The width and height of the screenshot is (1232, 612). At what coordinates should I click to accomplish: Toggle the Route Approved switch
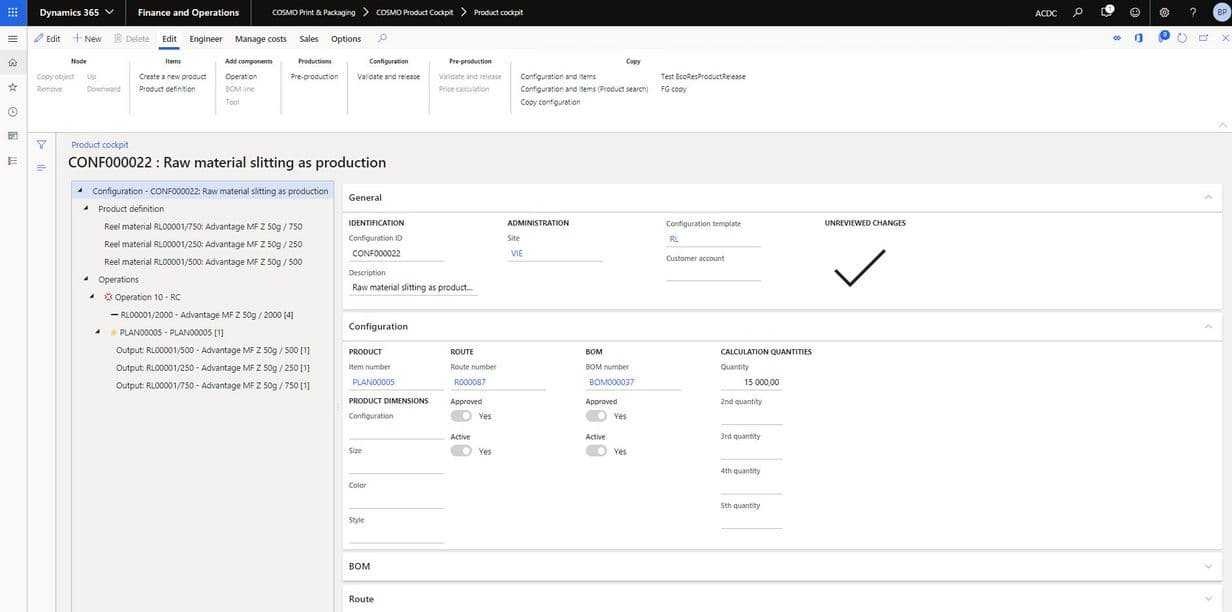(x=461, y=416)
